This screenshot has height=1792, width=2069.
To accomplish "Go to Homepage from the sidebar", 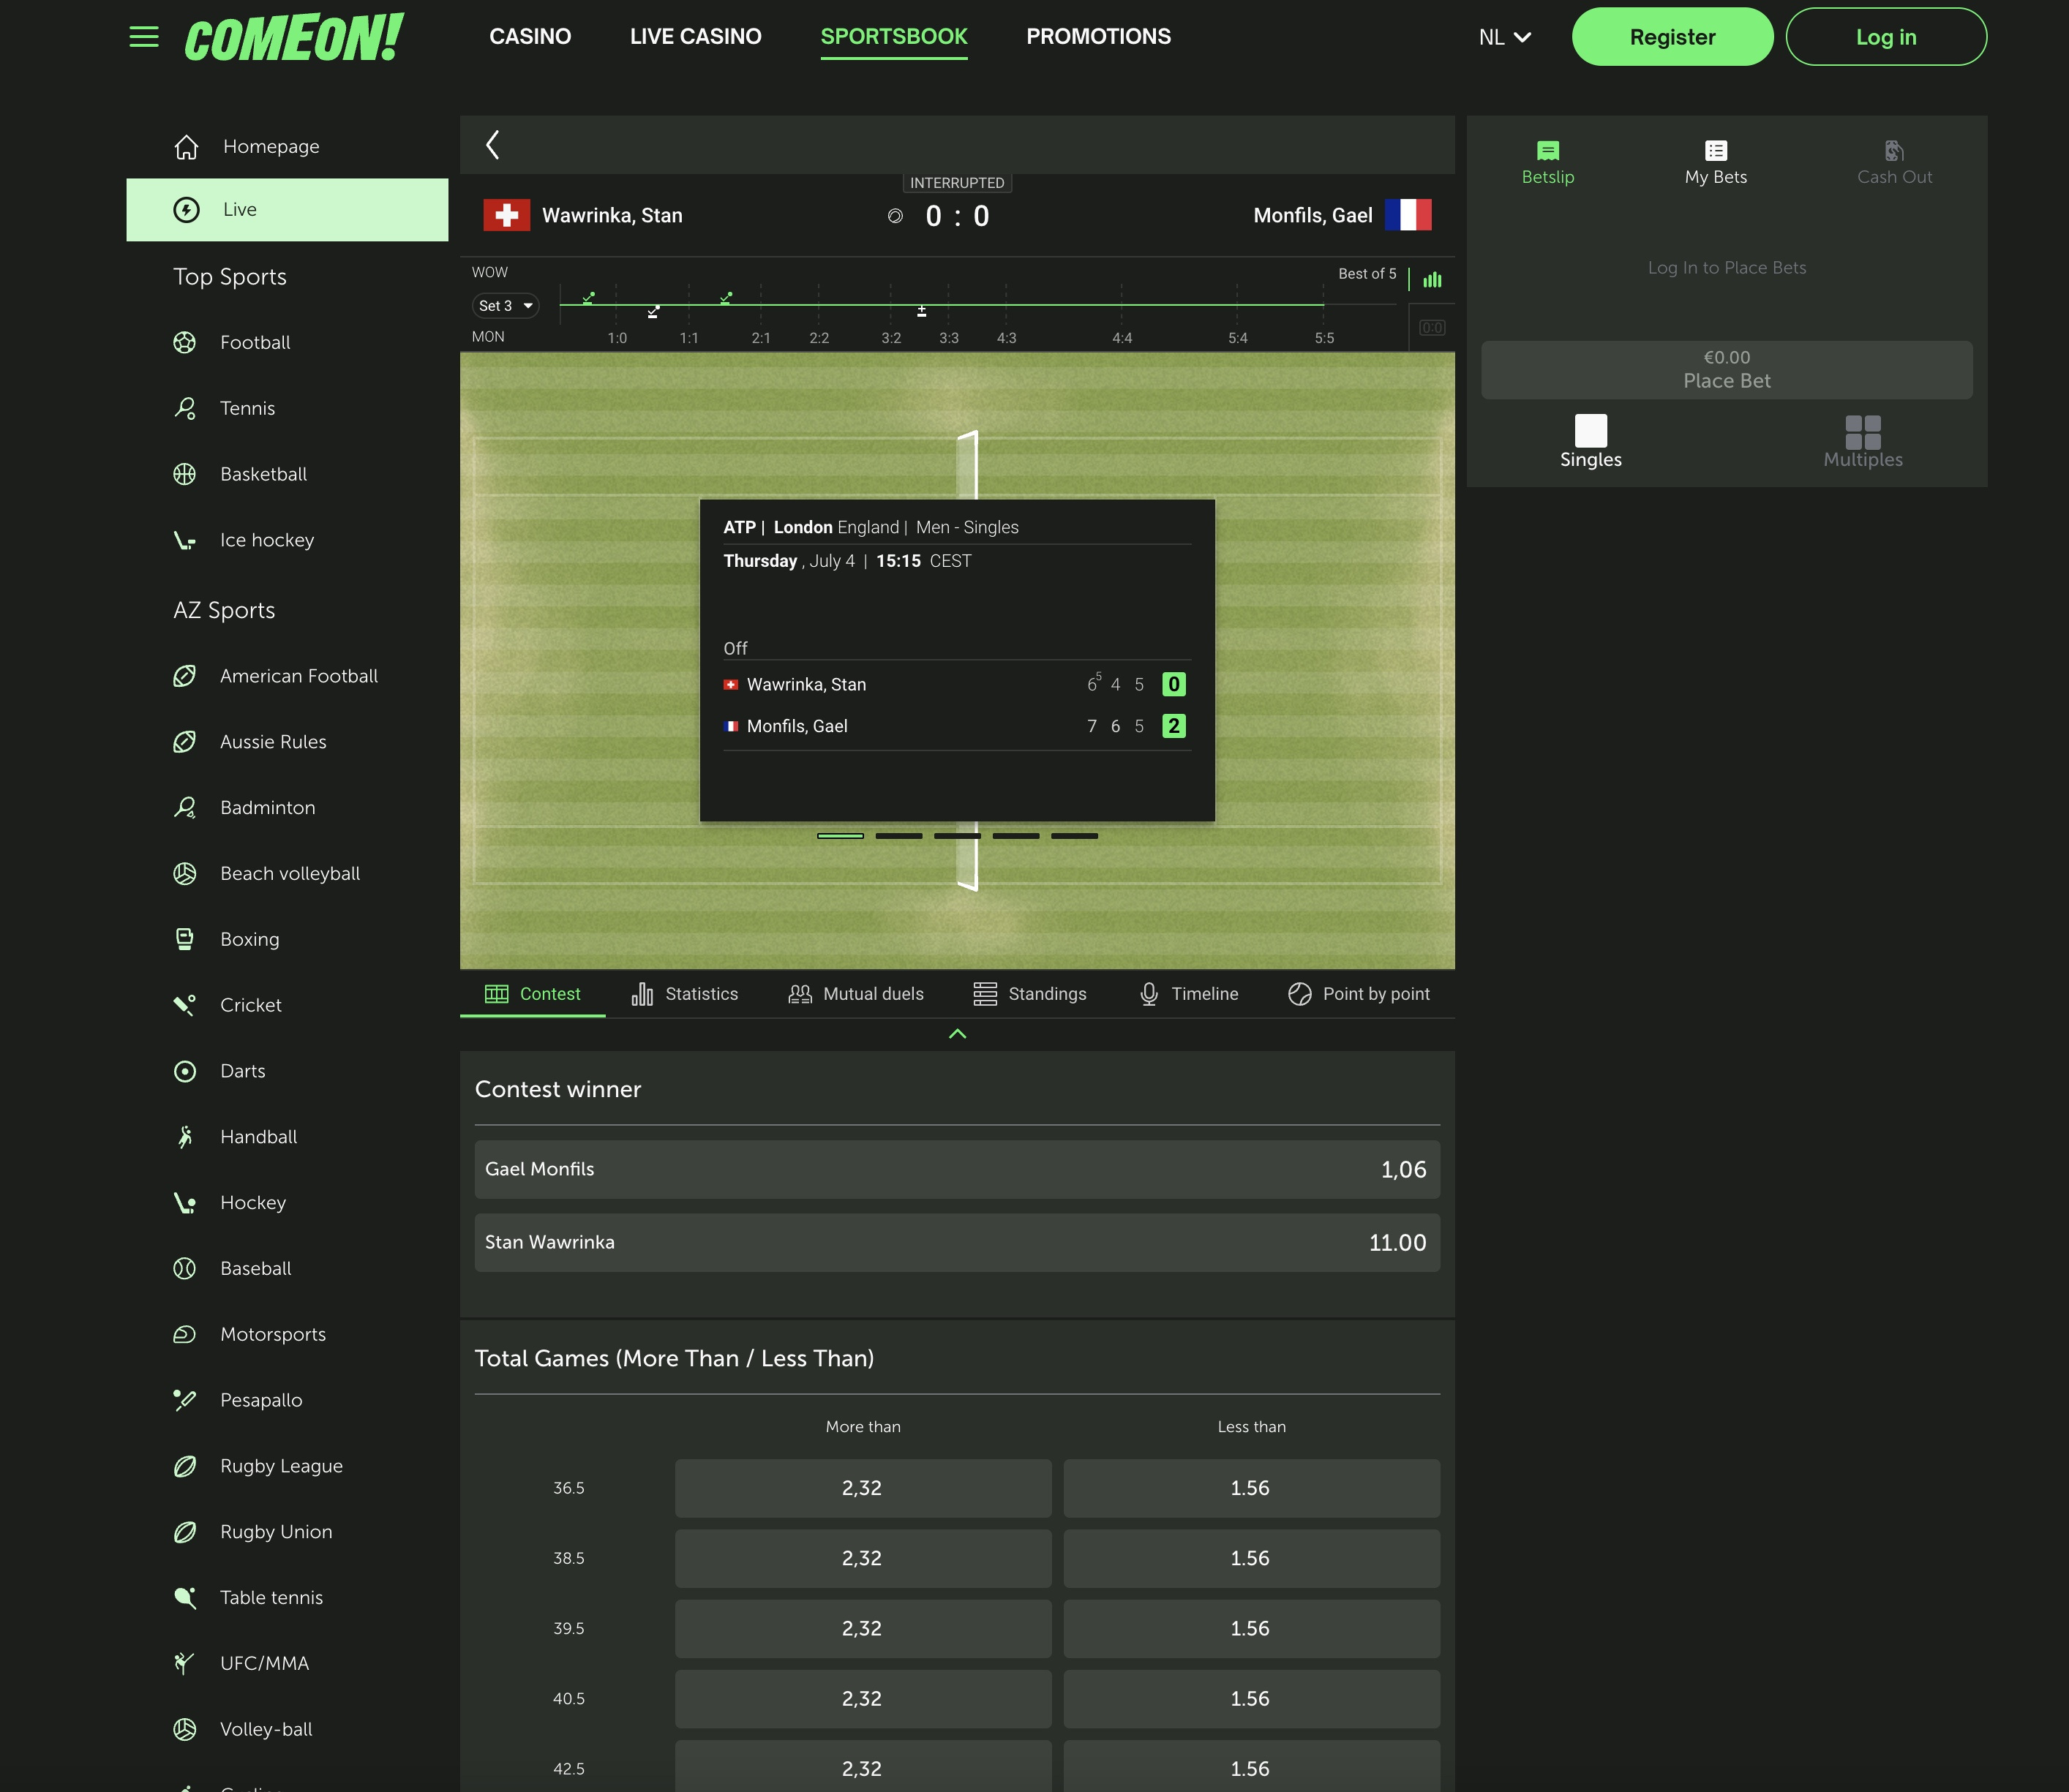I will pyautogui.click(x=270, y=147).
